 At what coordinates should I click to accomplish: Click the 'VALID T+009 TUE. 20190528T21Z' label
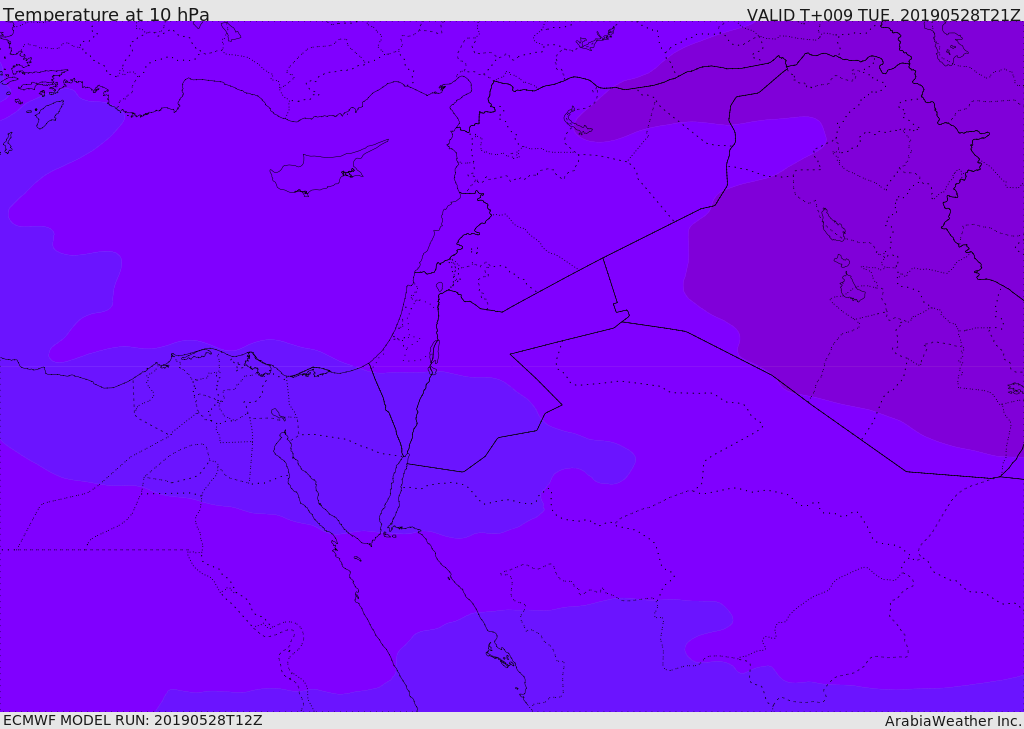coord(884,14)
